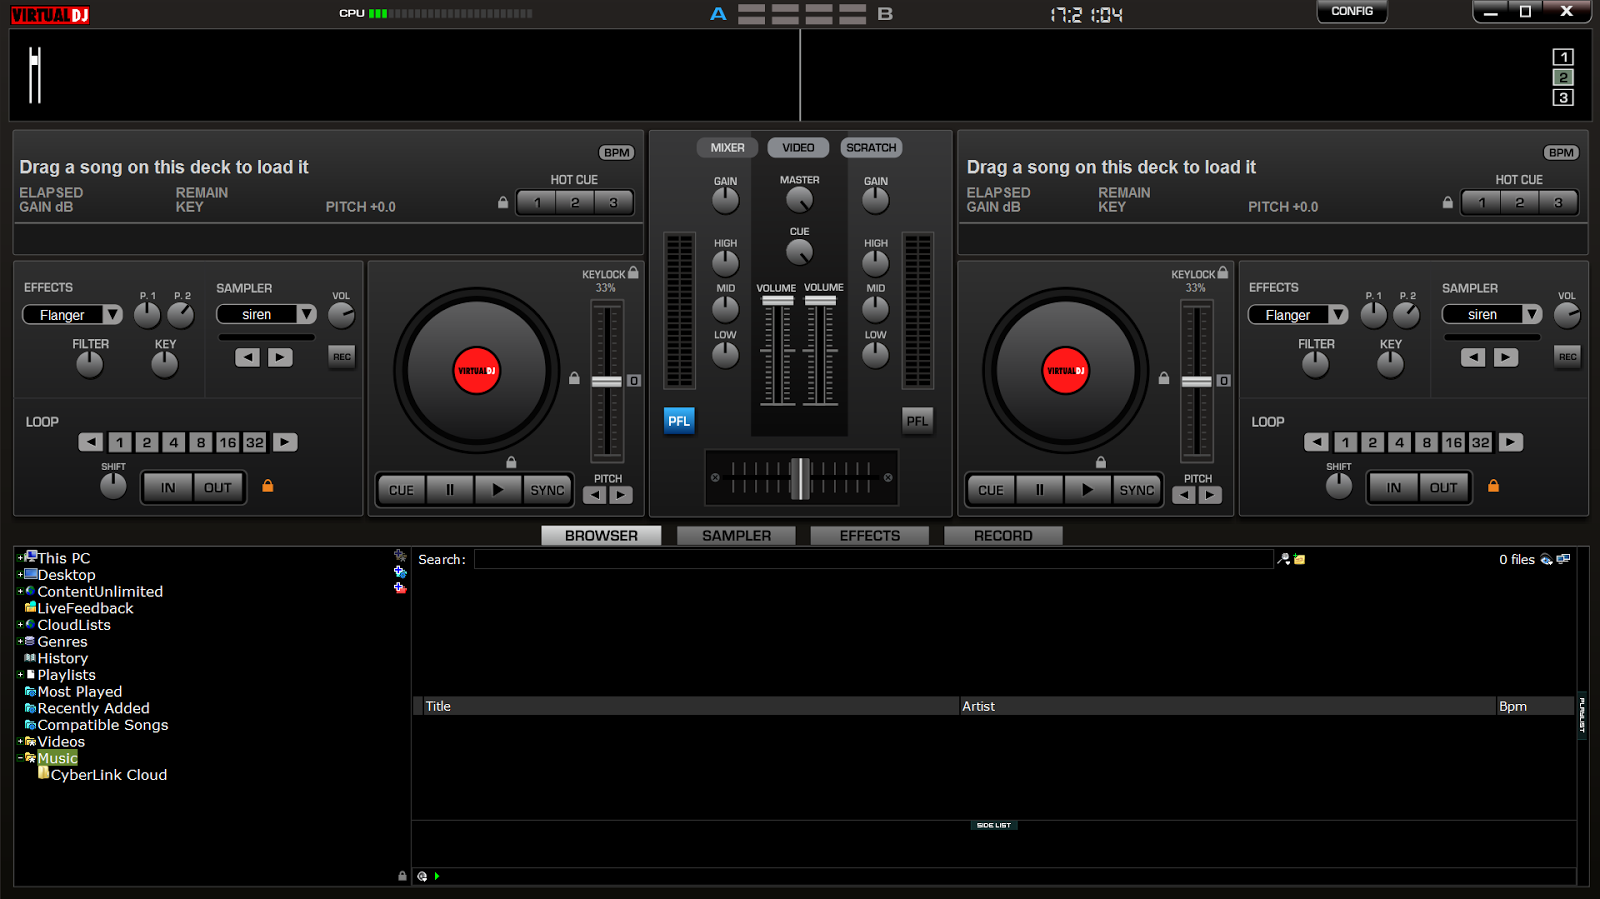
Task: Toggle sampler REC on right deck
Action: [1567, 357]
